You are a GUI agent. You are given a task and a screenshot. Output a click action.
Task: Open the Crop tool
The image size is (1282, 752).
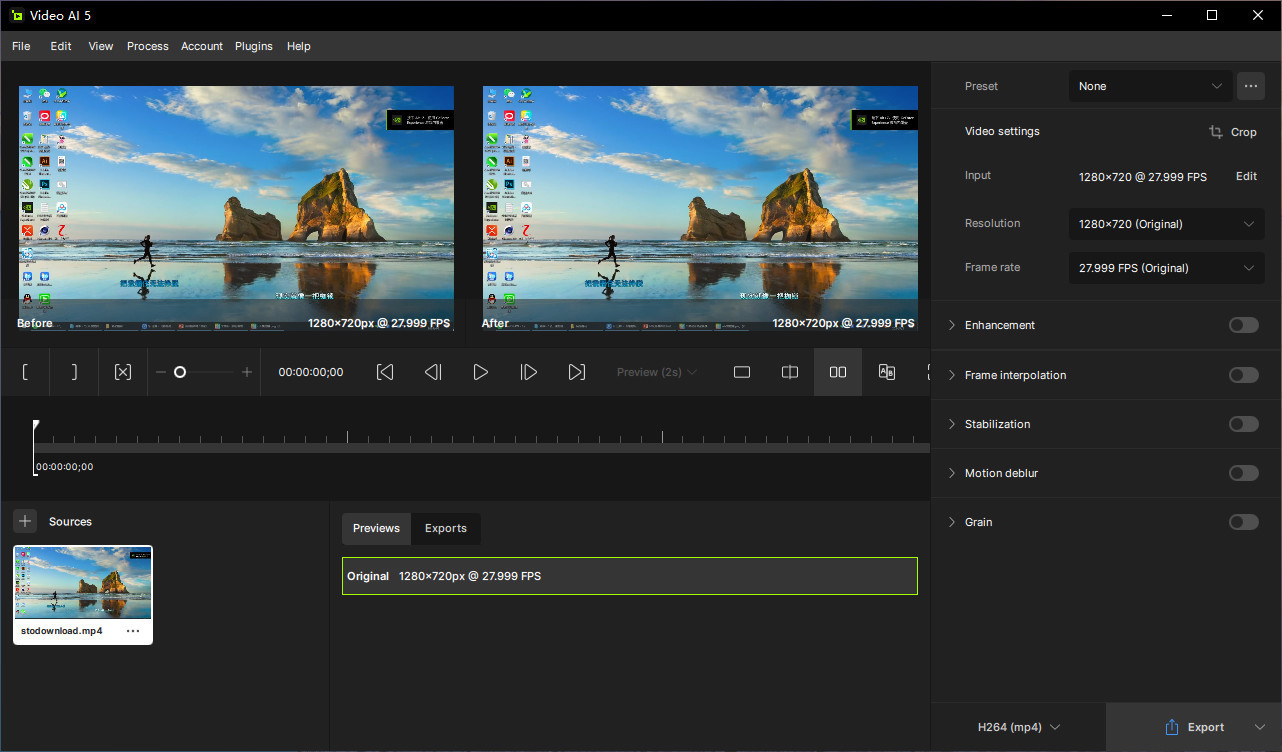(x=1232, y=132)
